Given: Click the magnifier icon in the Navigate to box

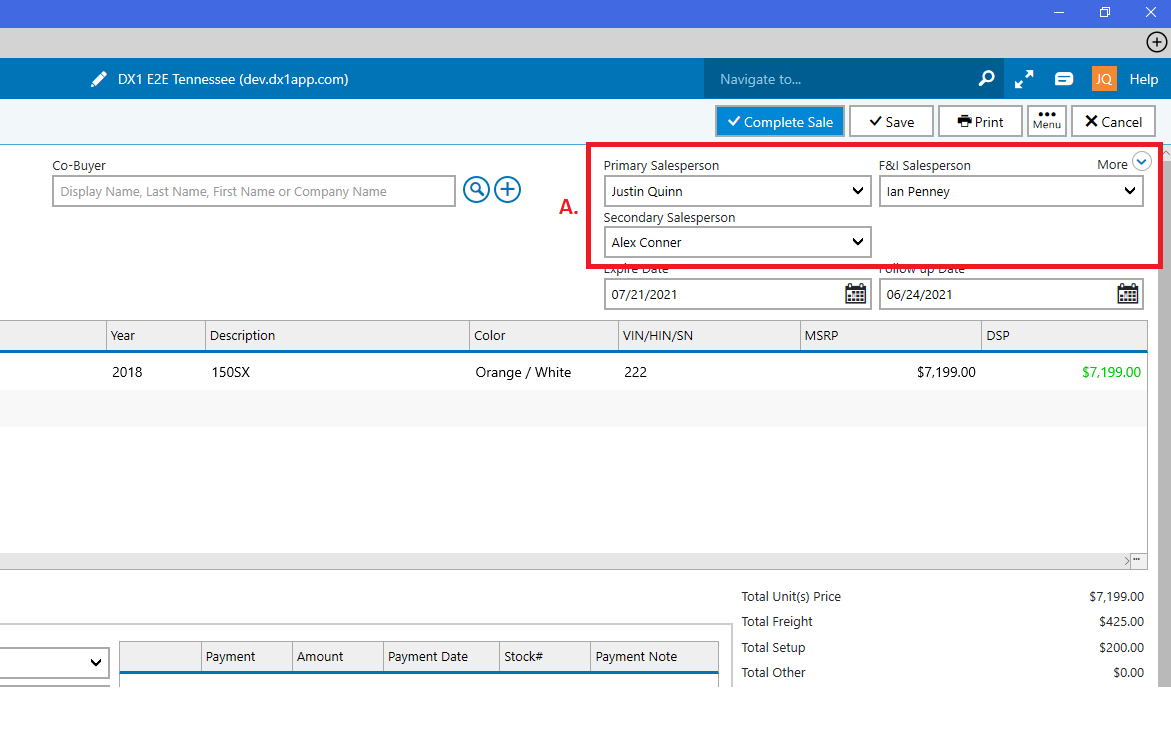Looking at the screenshot, I should pyautogui.click(x=987, y=78).
